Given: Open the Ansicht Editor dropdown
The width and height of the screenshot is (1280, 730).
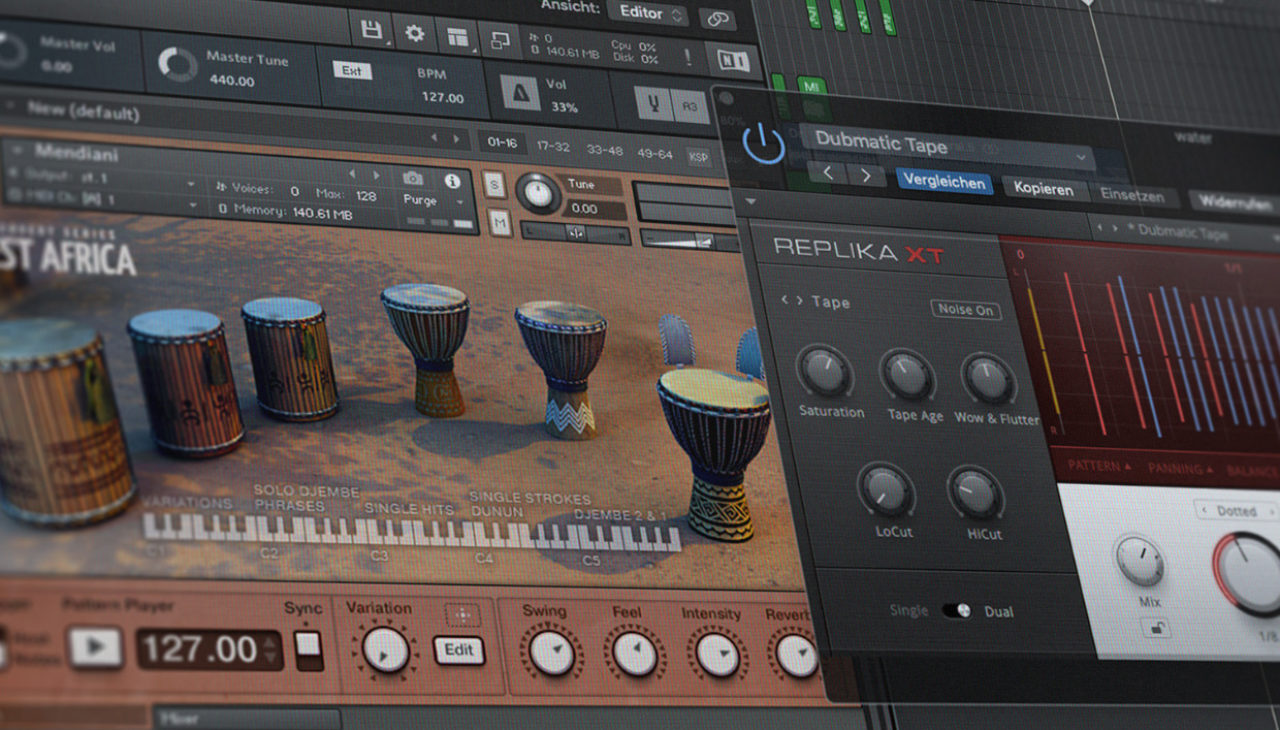Looking at the screenshot, I should tap(646, 13).
